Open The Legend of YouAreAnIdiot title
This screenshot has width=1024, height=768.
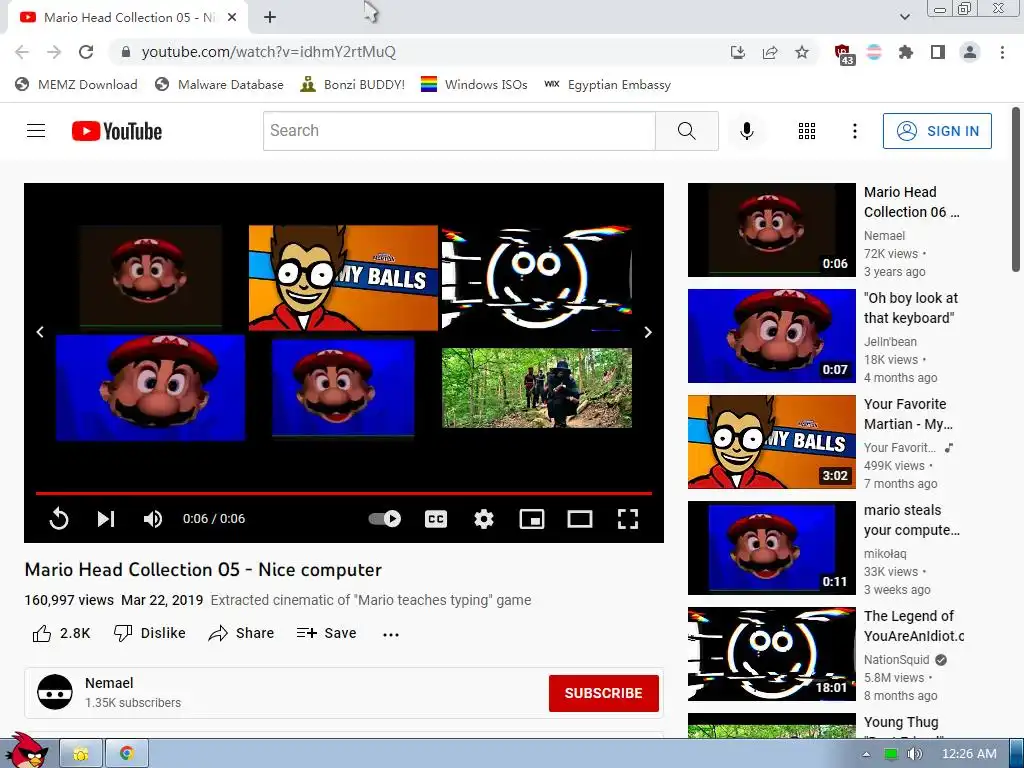(914, 626)
